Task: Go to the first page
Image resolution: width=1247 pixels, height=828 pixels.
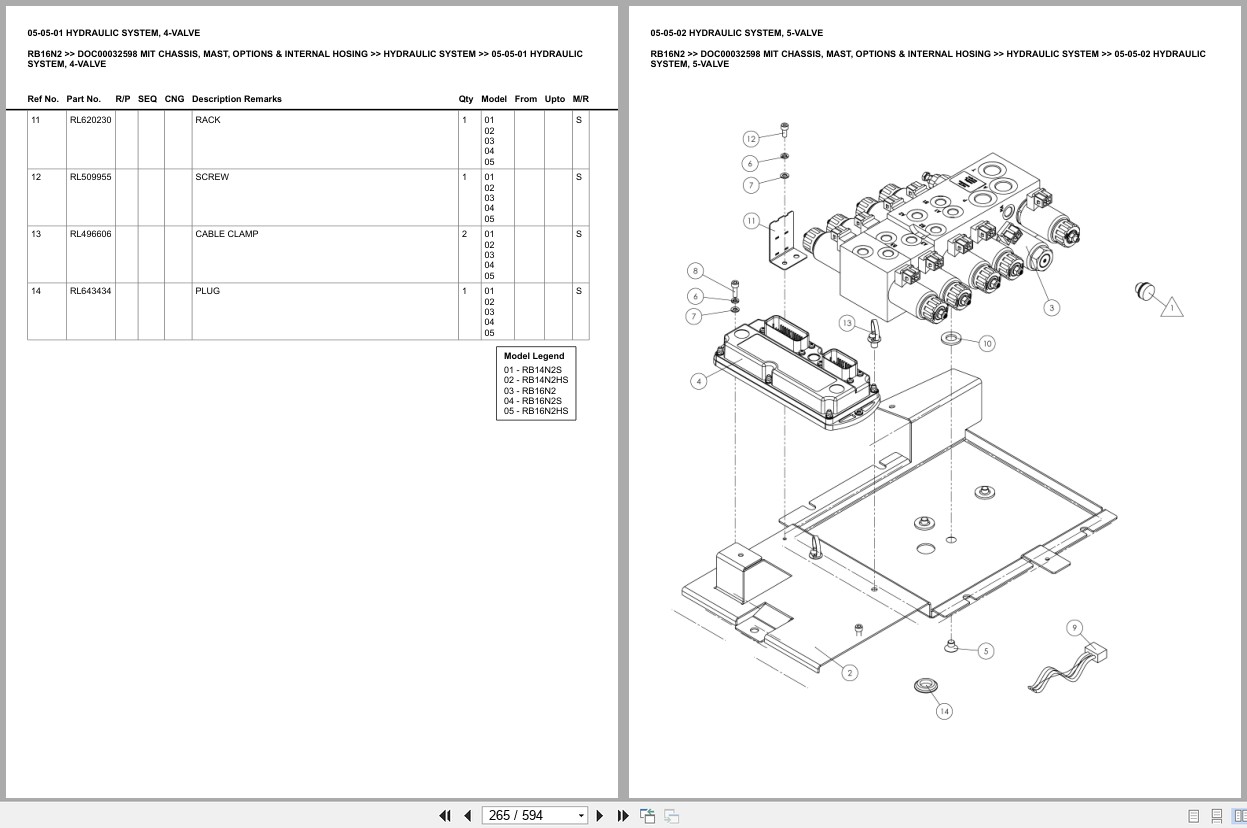Action: pos(445,816)
